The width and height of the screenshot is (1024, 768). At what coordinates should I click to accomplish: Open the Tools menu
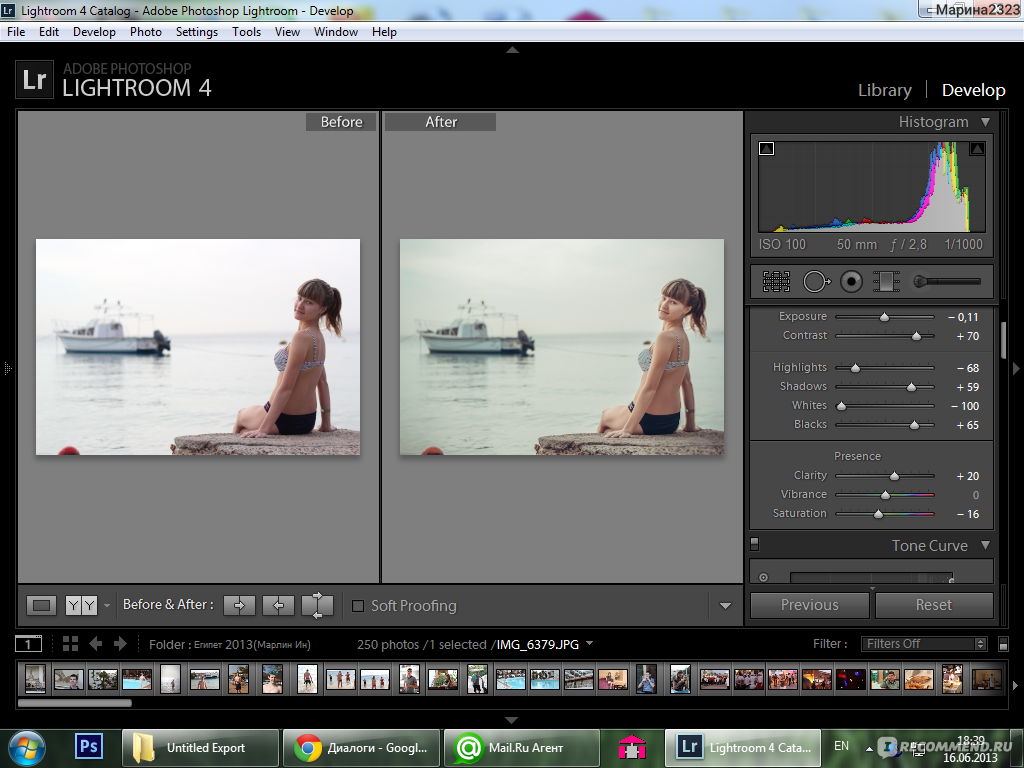[x=246, y=31]
